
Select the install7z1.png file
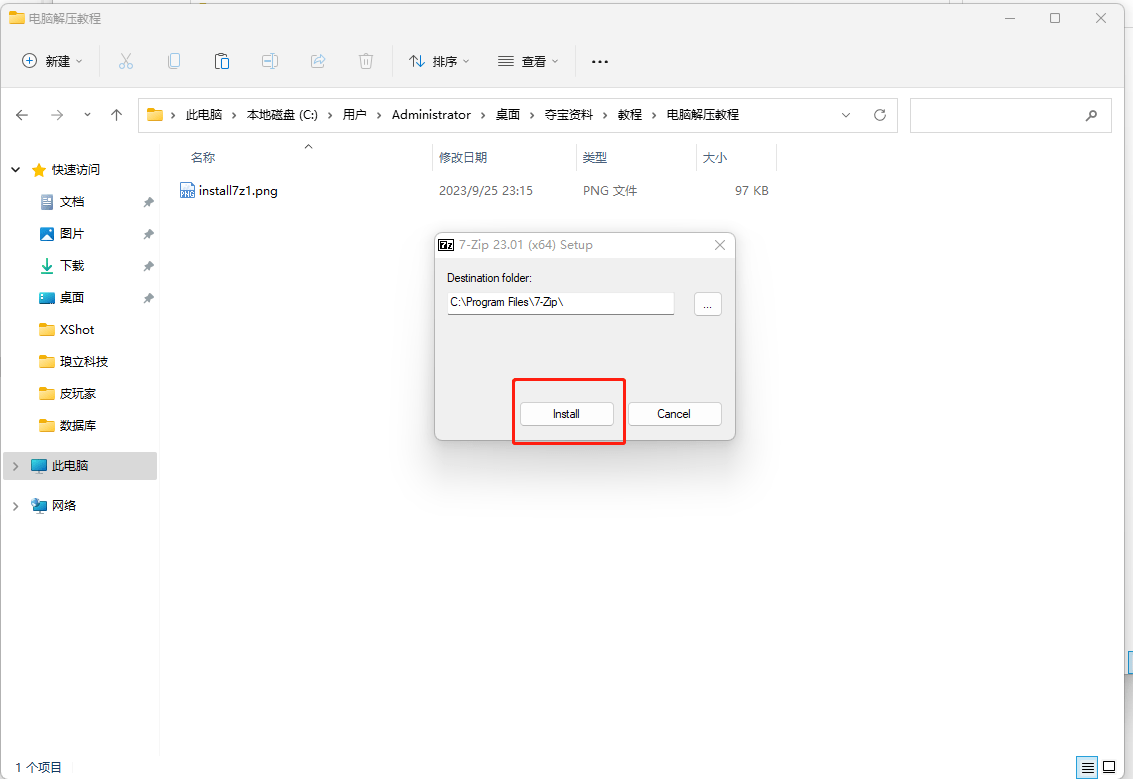tap(238, 191)
